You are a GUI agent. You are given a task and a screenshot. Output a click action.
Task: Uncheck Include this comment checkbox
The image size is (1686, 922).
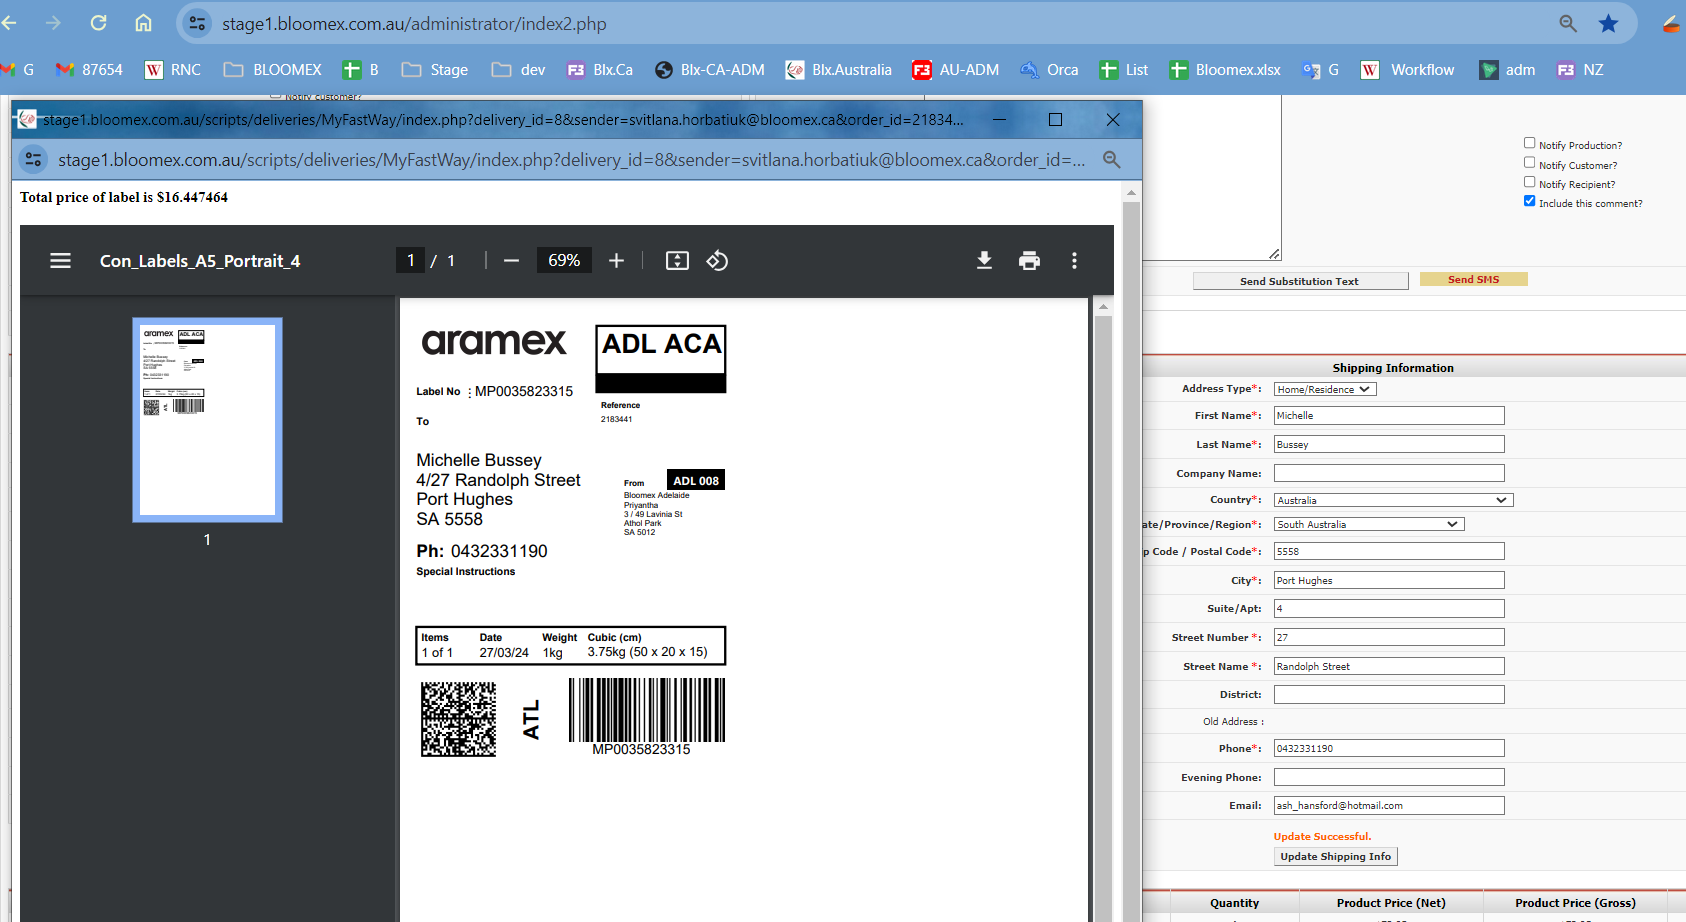1529,201
